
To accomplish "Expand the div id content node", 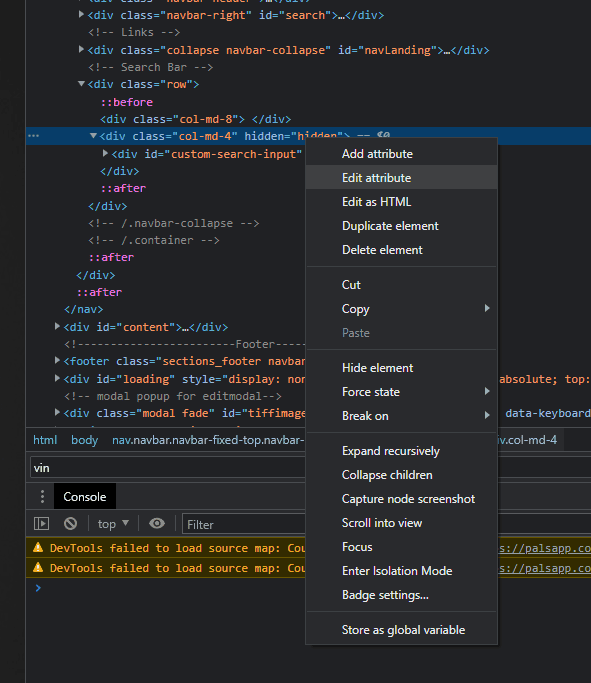I will tap(57, 326).
